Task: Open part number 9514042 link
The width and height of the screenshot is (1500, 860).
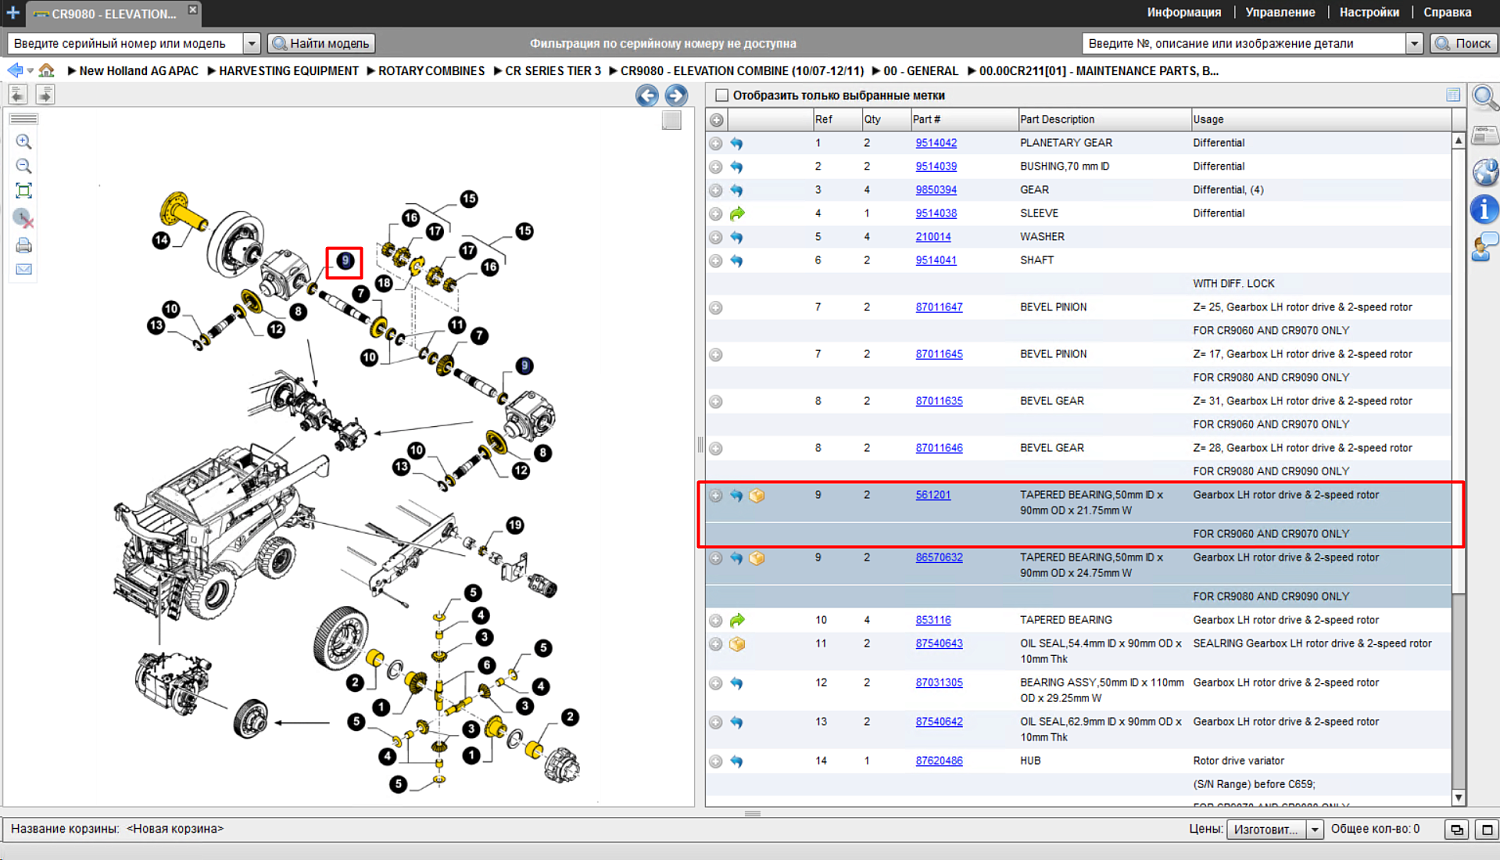Action: [x=936, y=143]
